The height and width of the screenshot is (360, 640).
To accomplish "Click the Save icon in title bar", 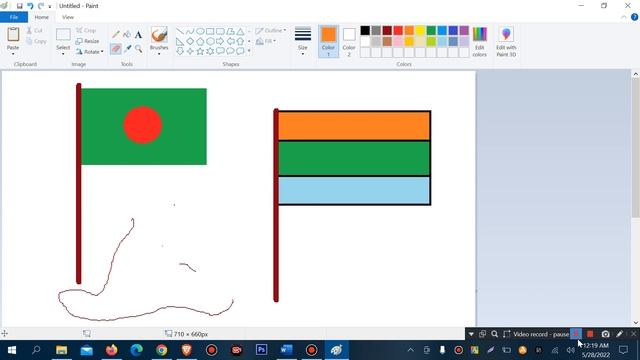I will click(19, 6).
